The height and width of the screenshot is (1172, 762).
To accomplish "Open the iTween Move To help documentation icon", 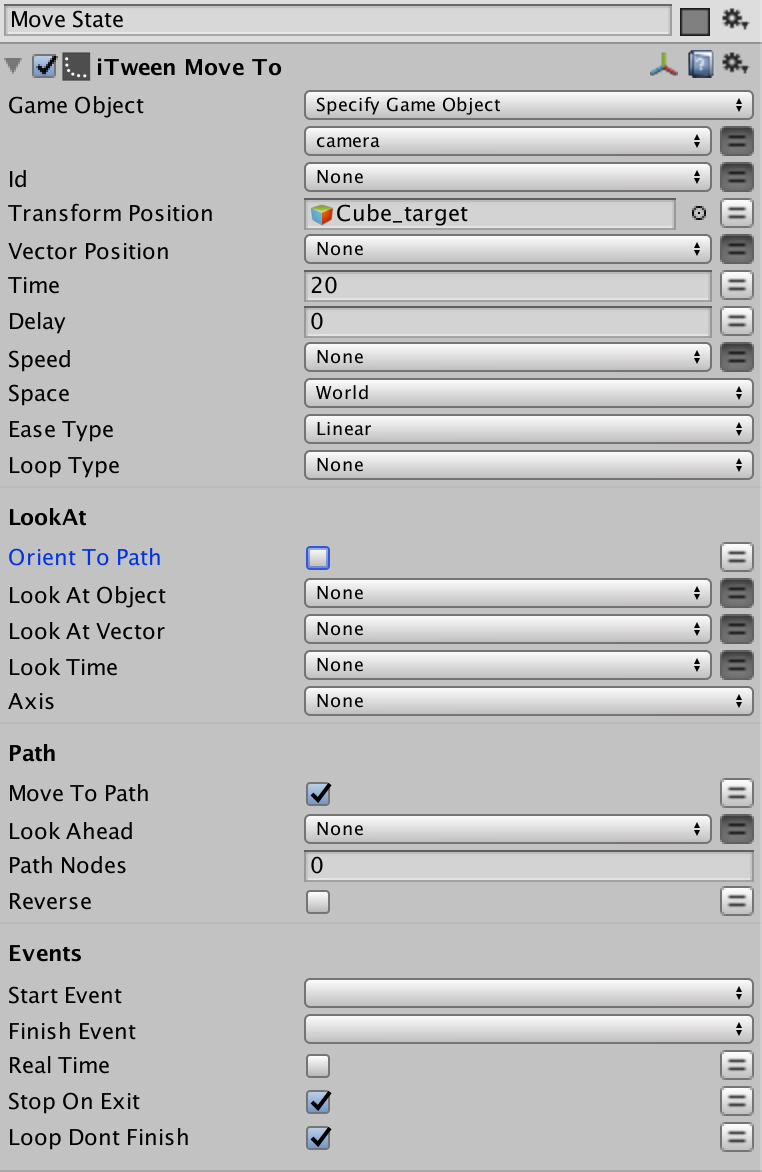I will 701,64.
